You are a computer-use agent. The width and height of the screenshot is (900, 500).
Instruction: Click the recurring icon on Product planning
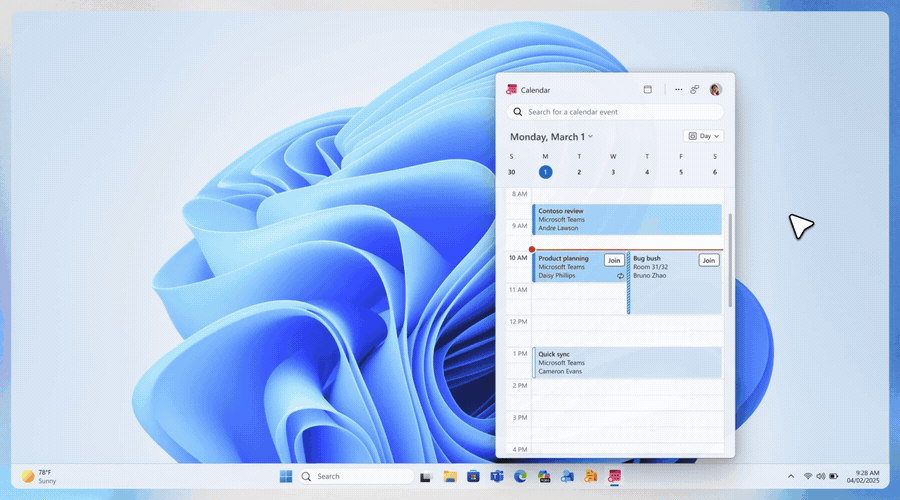click(x=620, y=276)
